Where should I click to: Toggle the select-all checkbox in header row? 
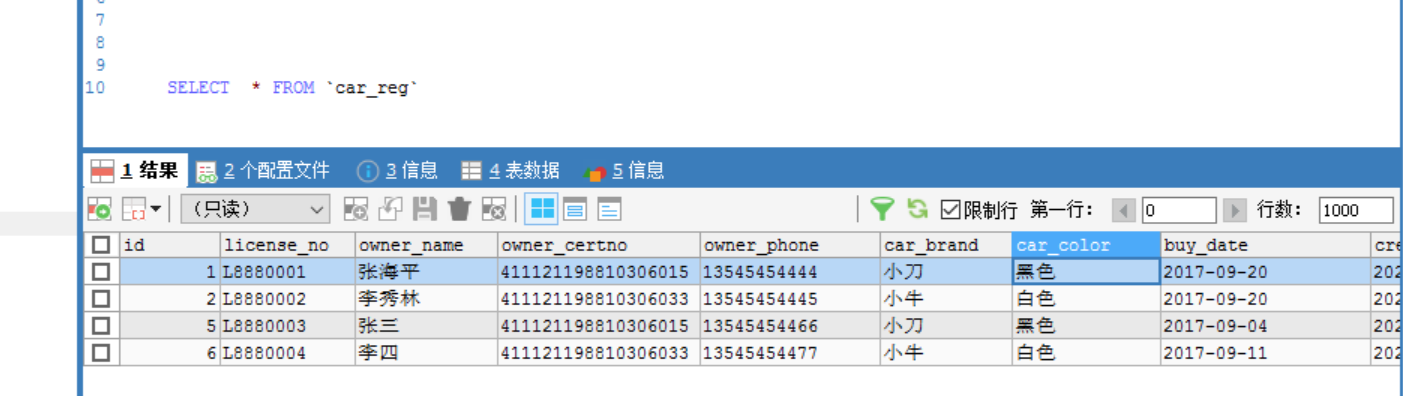(101, 245)
